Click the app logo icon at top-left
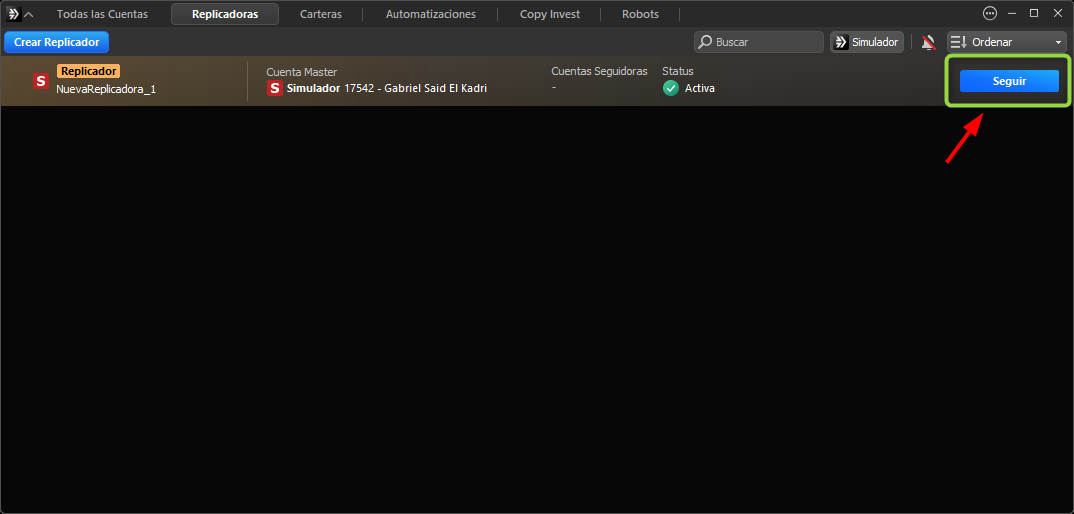Screen dimensions: 1074x514 tap(14, 14)
